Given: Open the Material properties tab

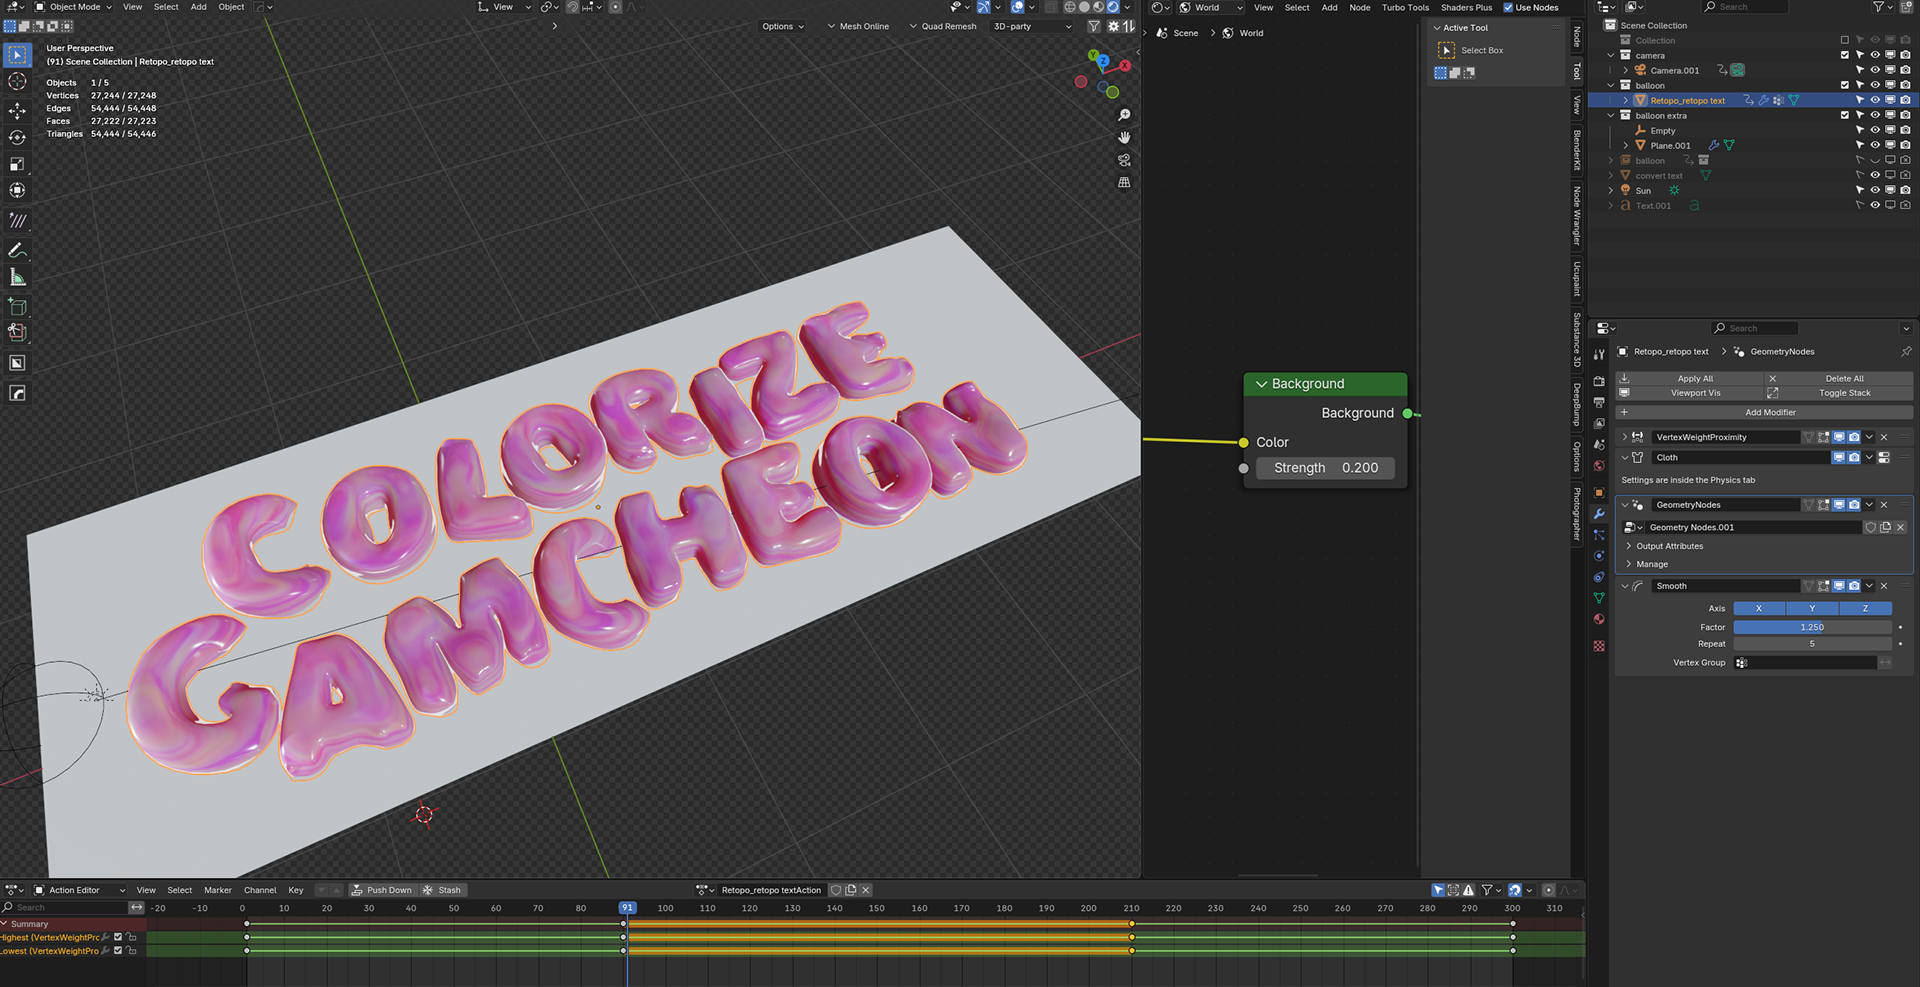Looking at the screenshot, I should pos(1599,619).
